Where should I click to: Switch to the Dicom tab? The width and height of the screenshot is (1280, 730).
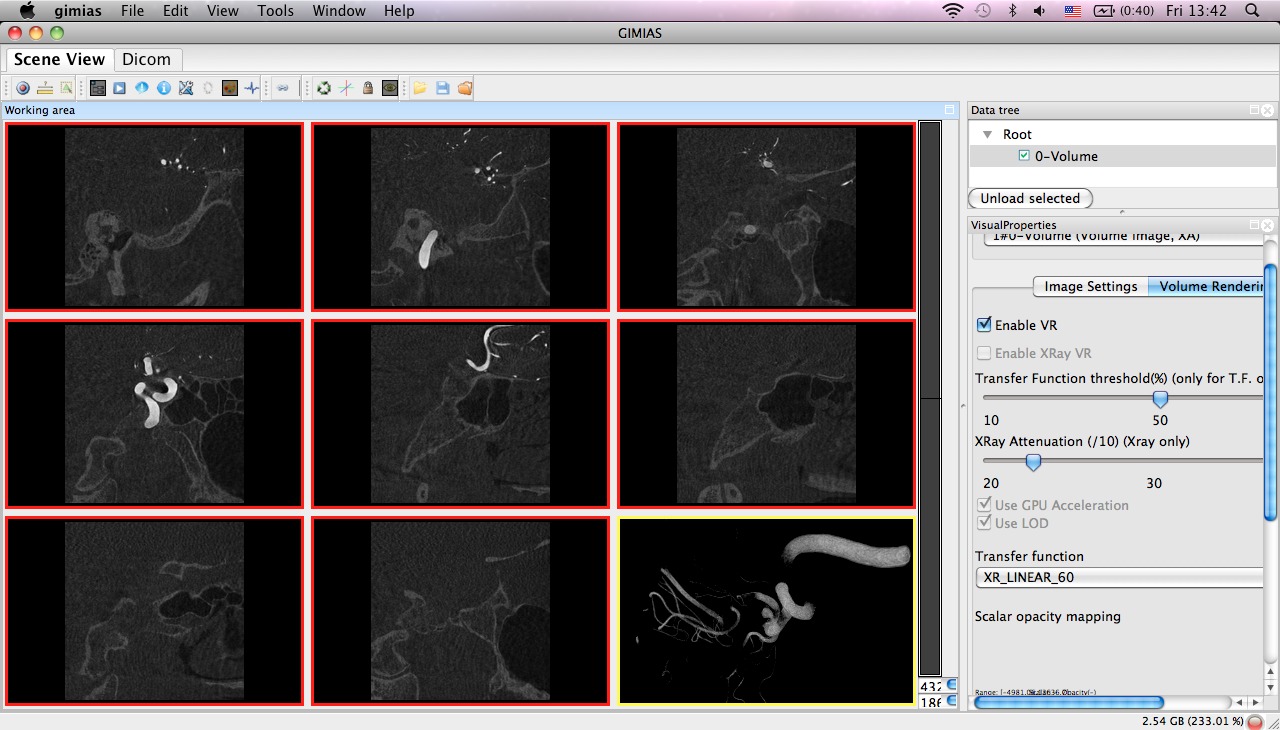click(x=146, y=59)
